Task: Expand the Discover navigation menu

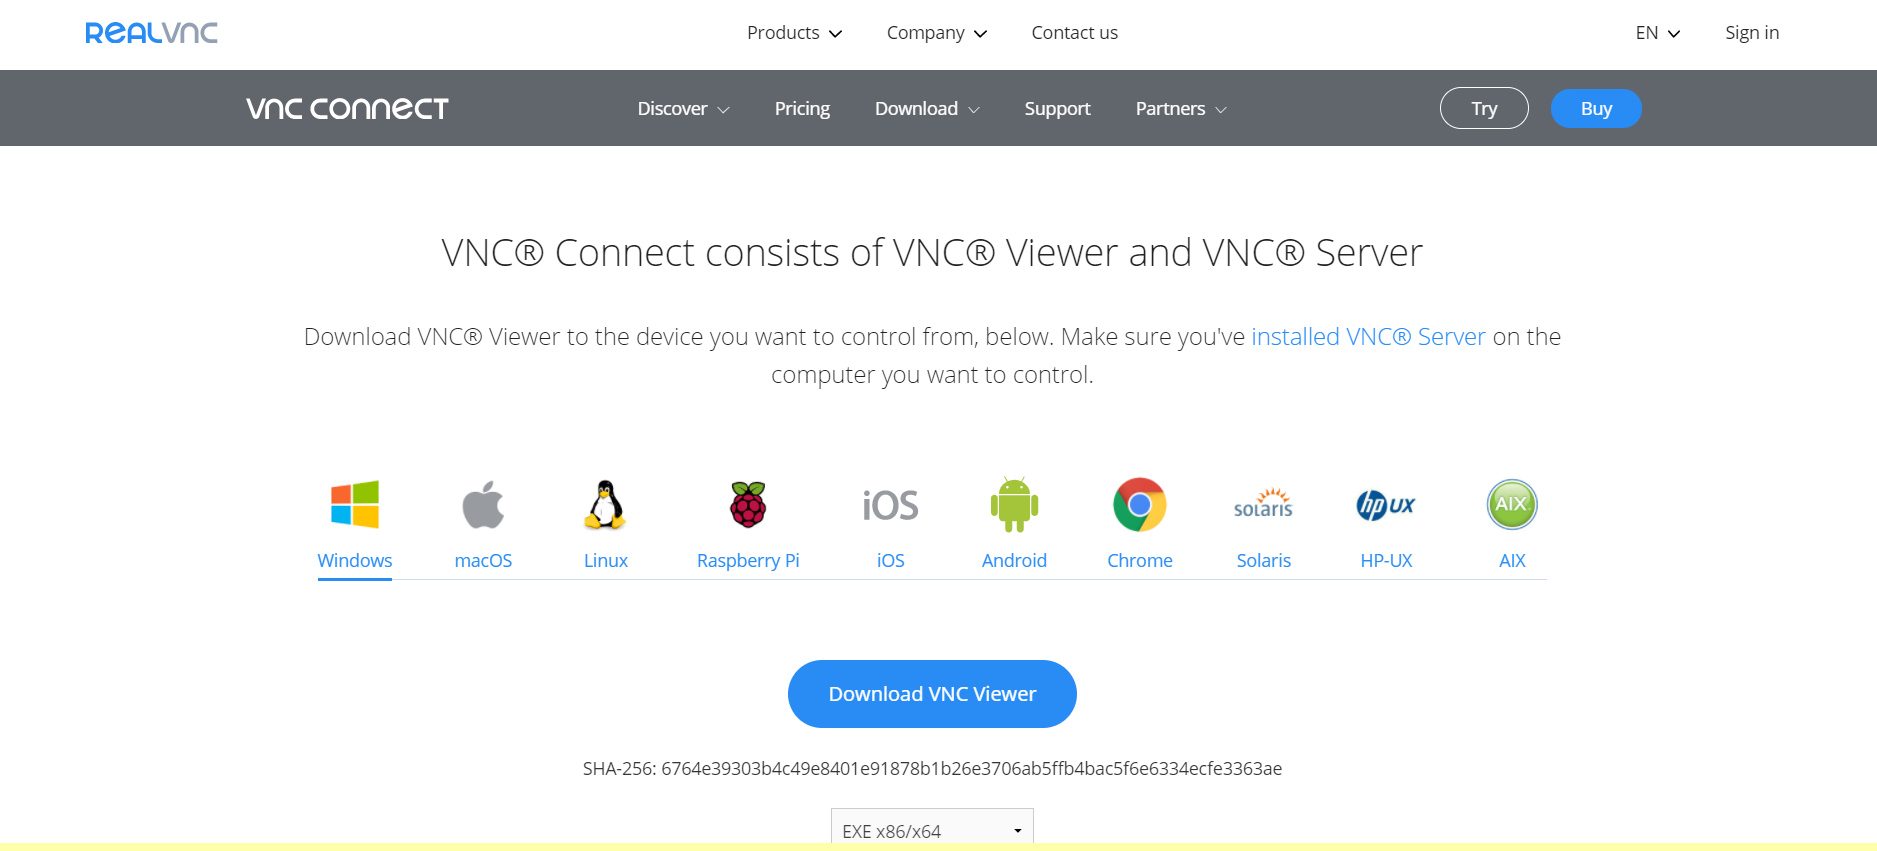Action: 683,108
